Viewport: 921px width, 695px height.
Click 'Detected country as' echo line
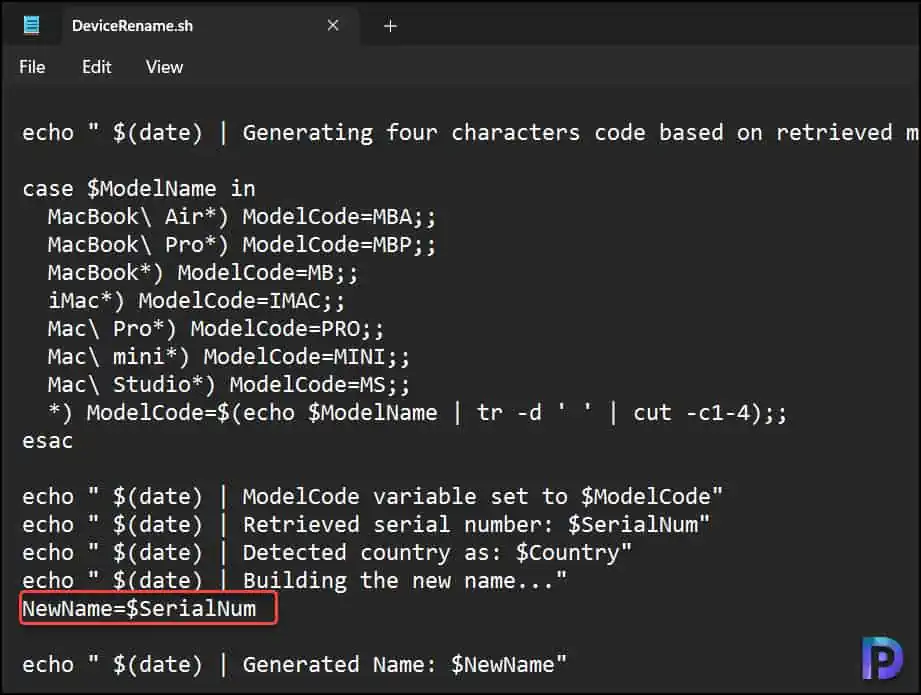coord(327,553)
